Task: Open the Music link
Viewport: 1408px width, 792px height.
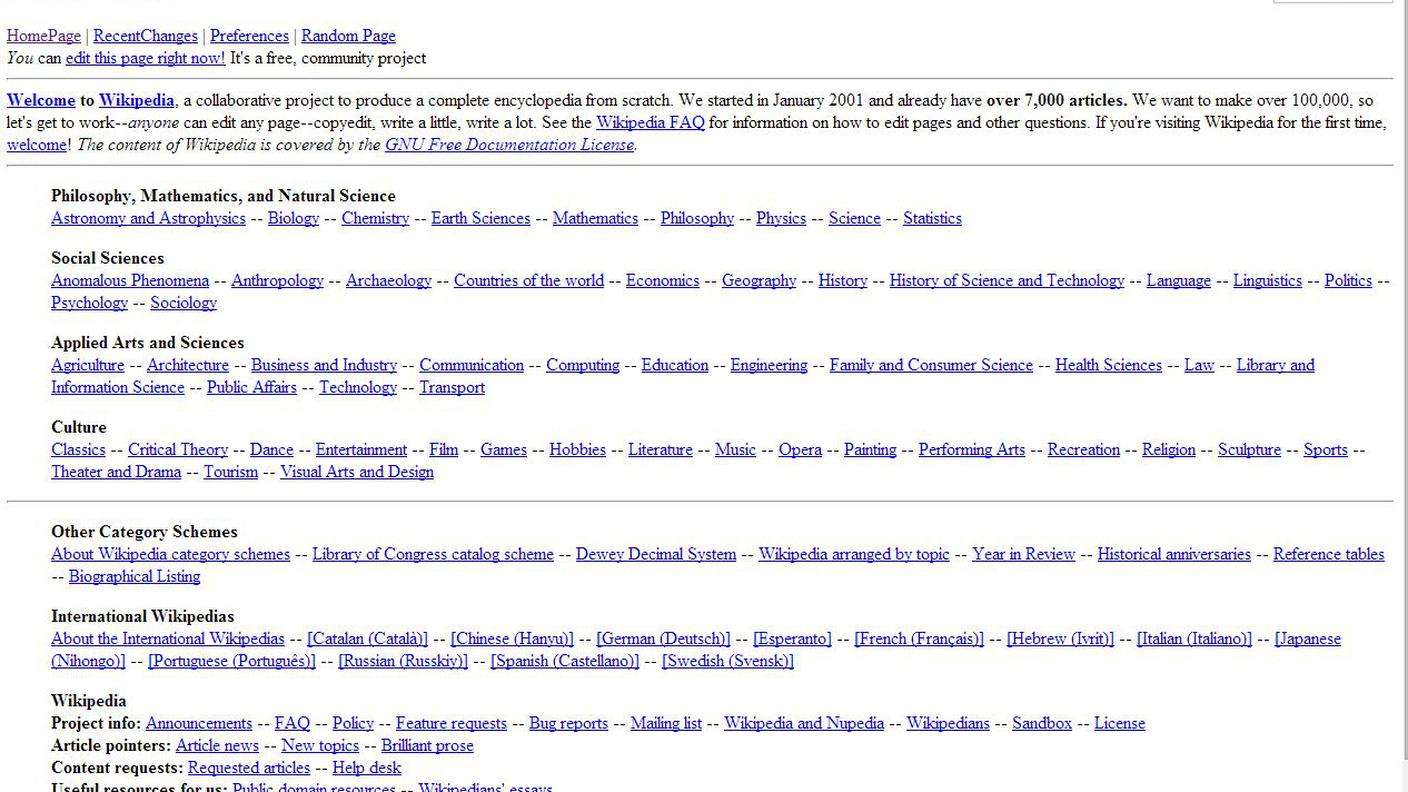Action: (x=735, y=450)
